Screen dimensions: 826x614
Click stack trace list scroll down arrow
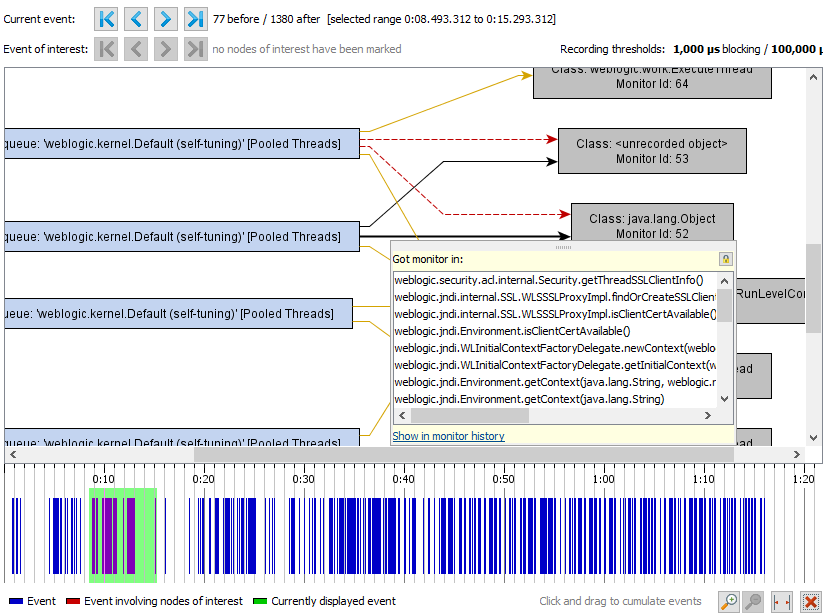724,399
